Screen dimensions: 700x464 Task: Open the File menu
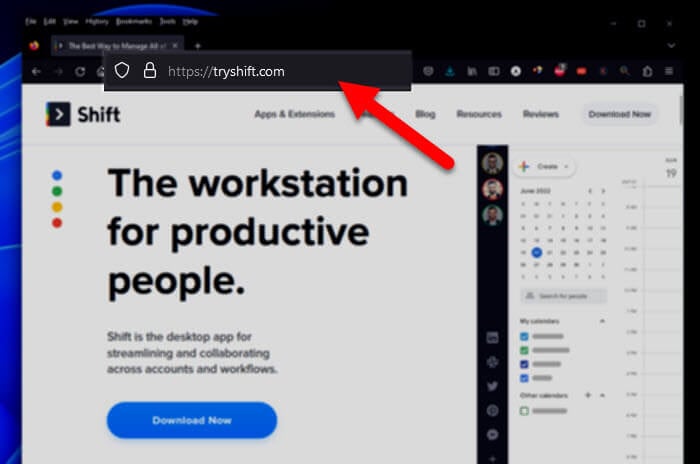click(x=30, y=21)
